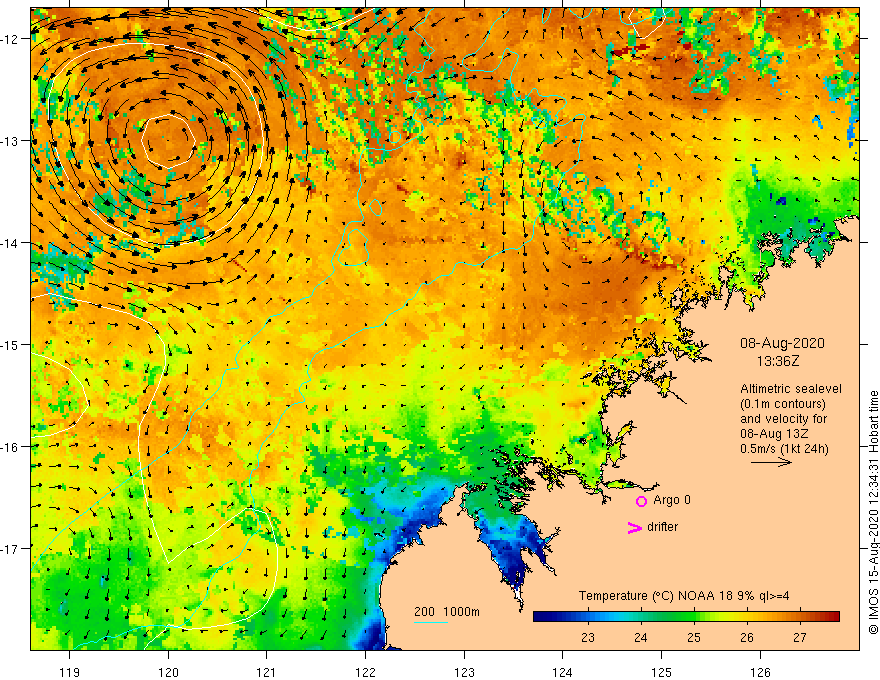The width and height of the screenshot is (880, 680).
Task: Click the cyan depth contour legend line
Action: [431, 622]
